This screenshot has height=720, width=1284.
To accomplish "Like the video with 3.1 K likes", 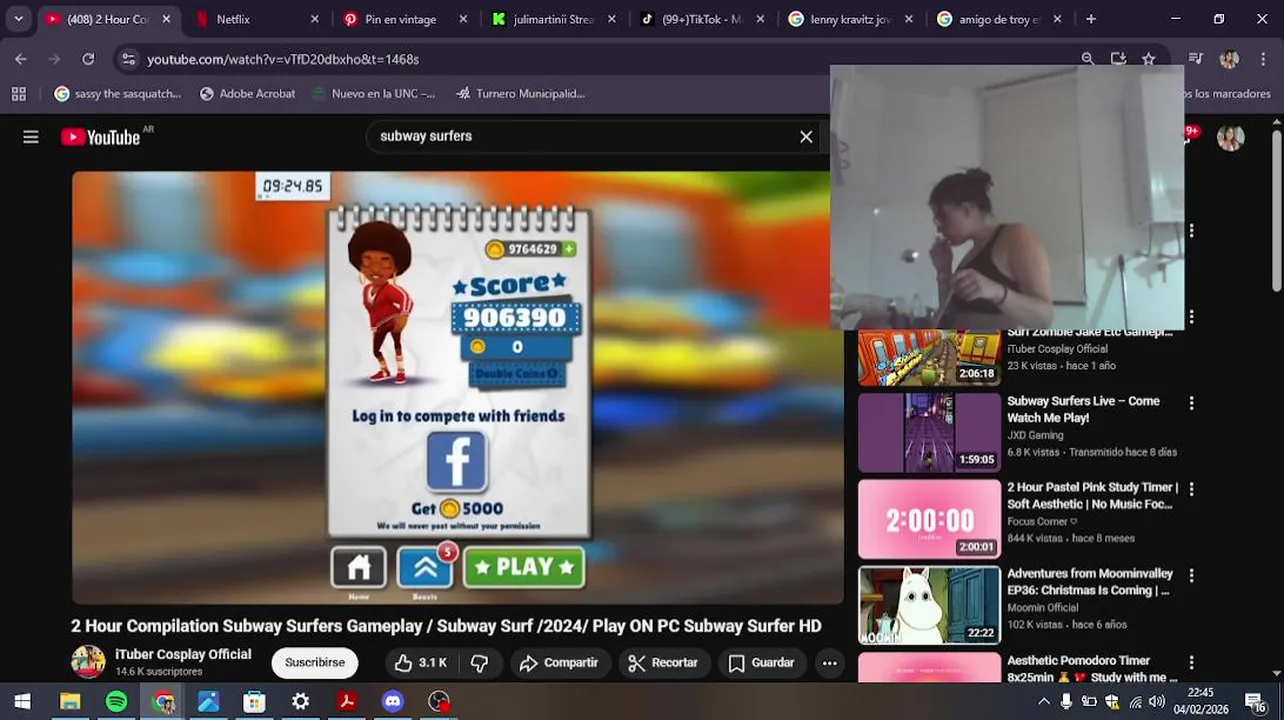I will [420, 663].
